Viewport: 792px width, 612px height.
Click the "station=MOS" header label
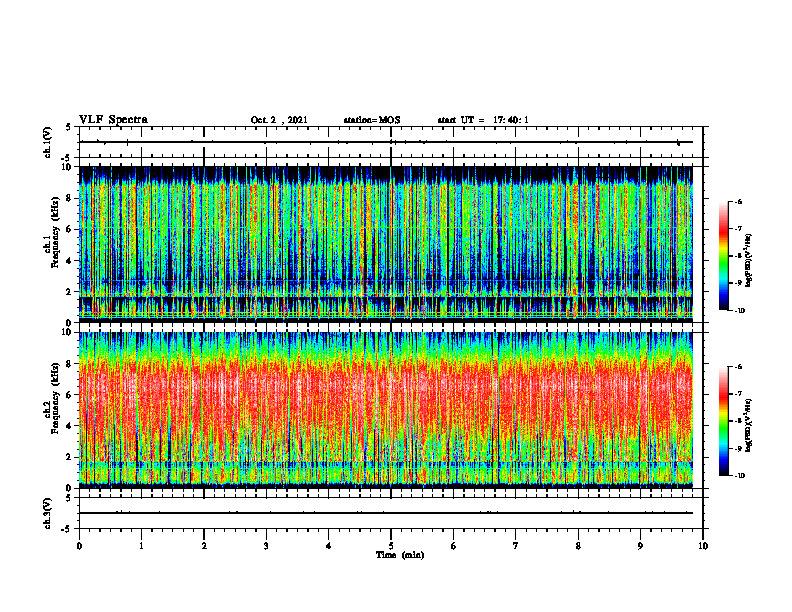coord(372,120)
